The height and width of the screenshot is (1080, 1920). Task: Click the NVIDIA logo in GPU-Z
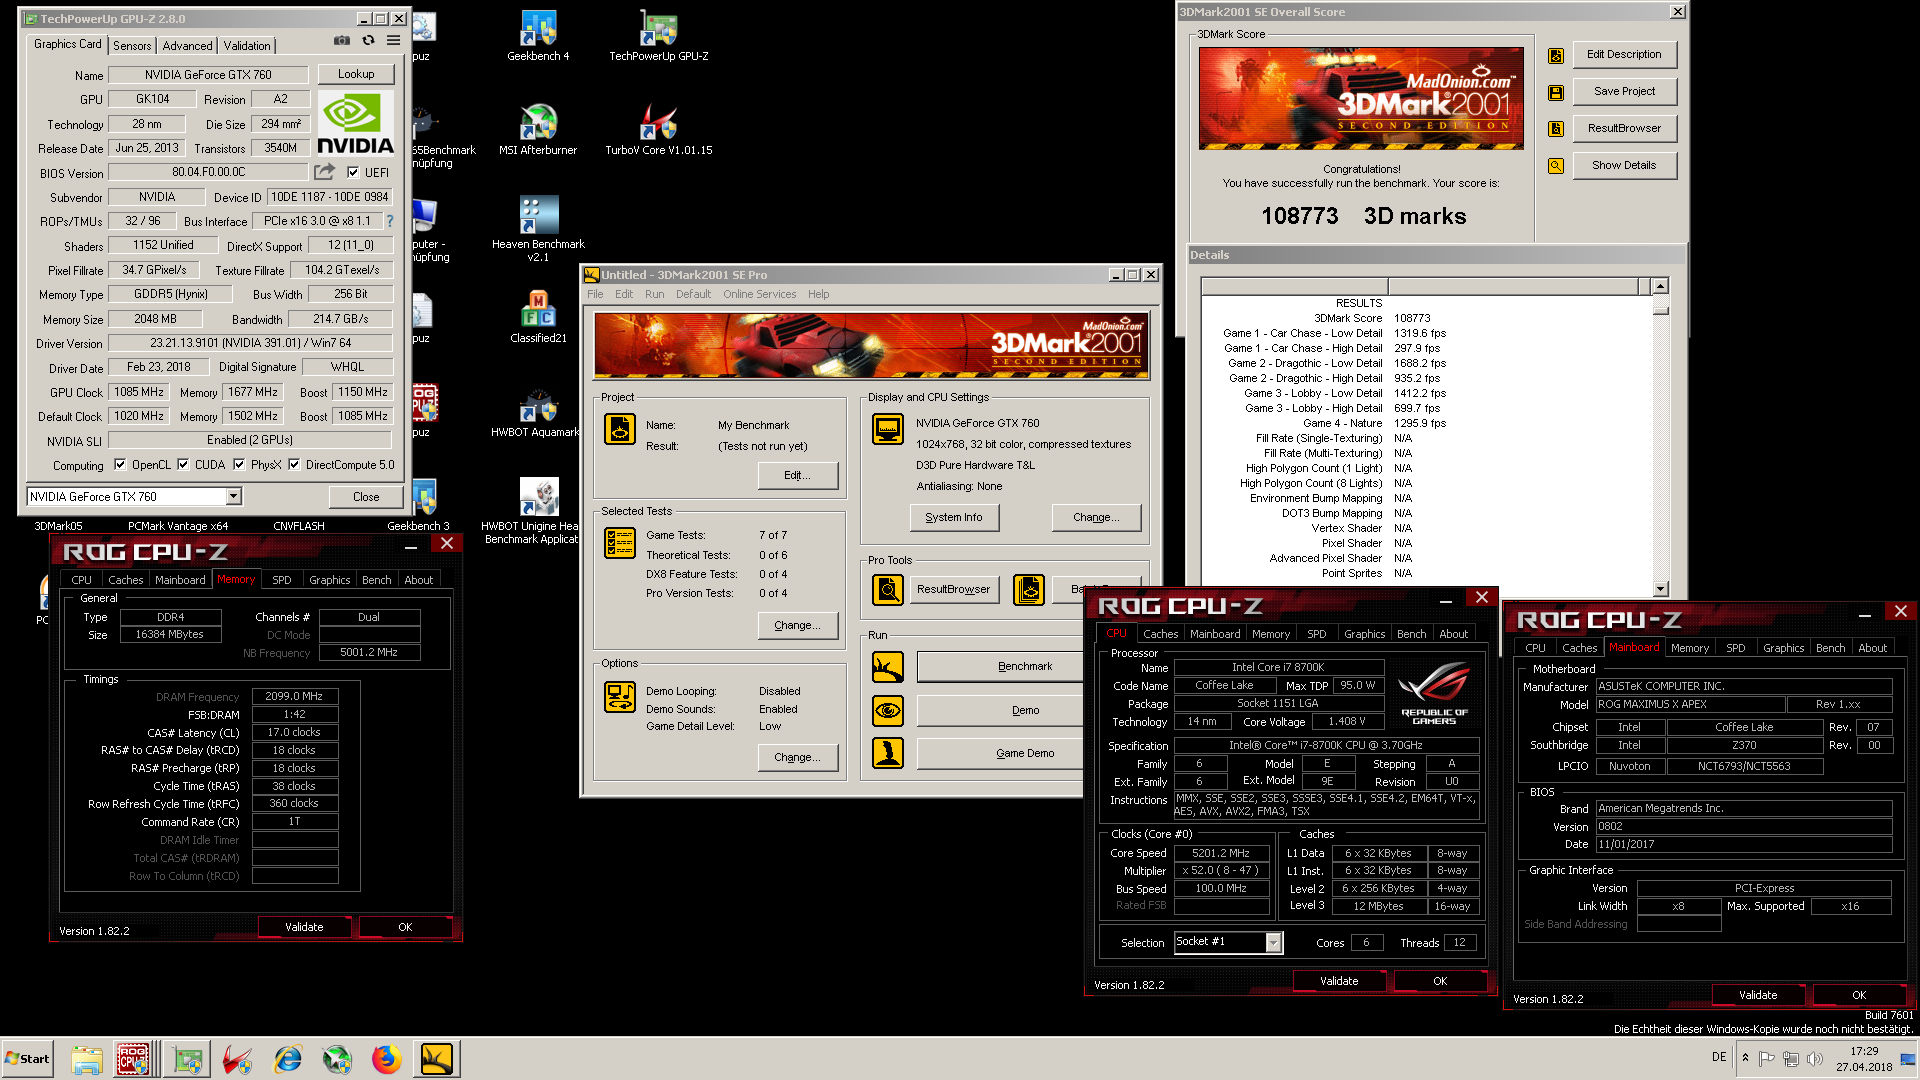click(x=355, y=123)
